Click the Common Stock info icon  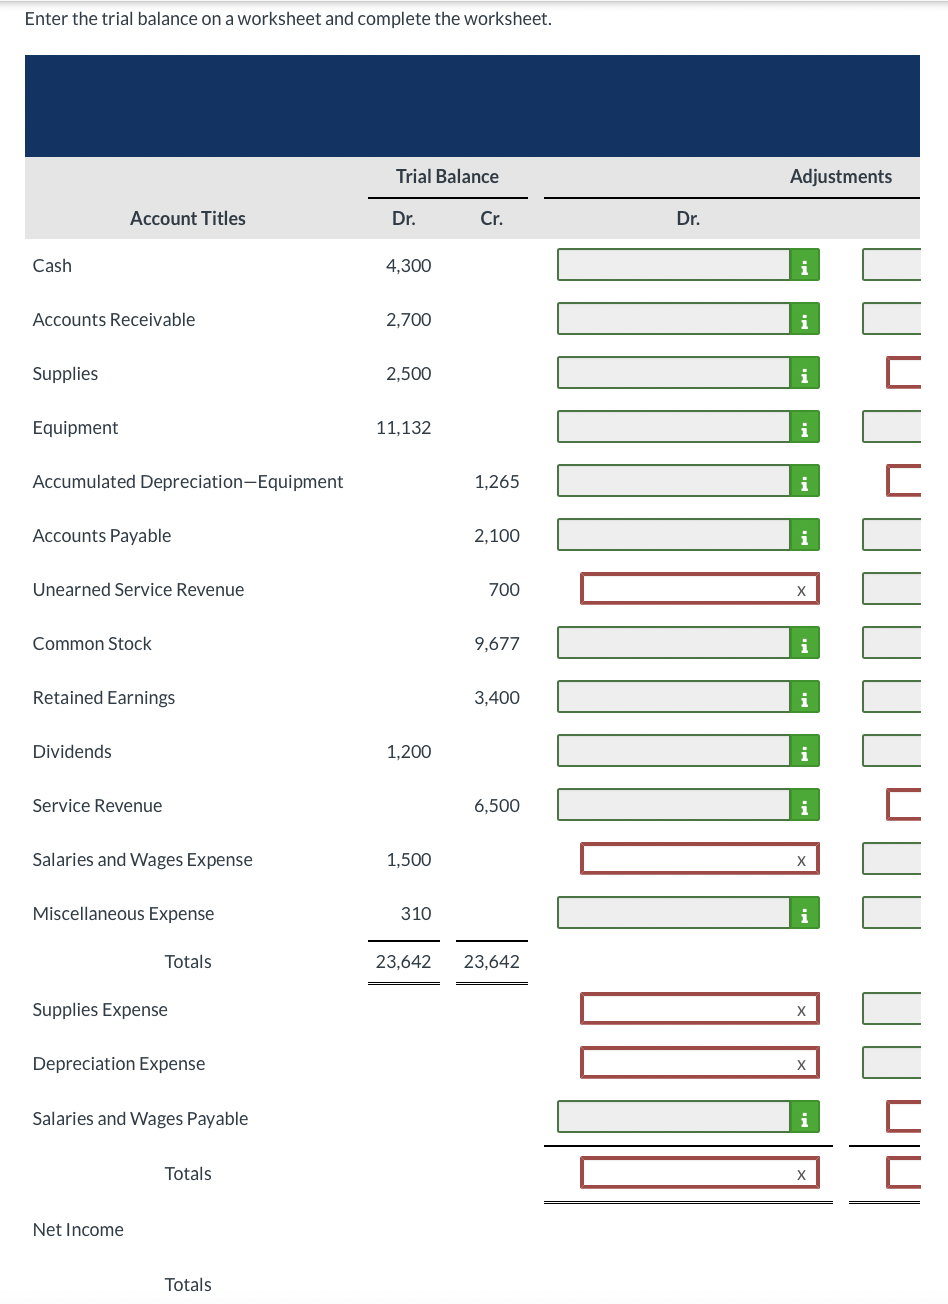(x=805, y=642)
